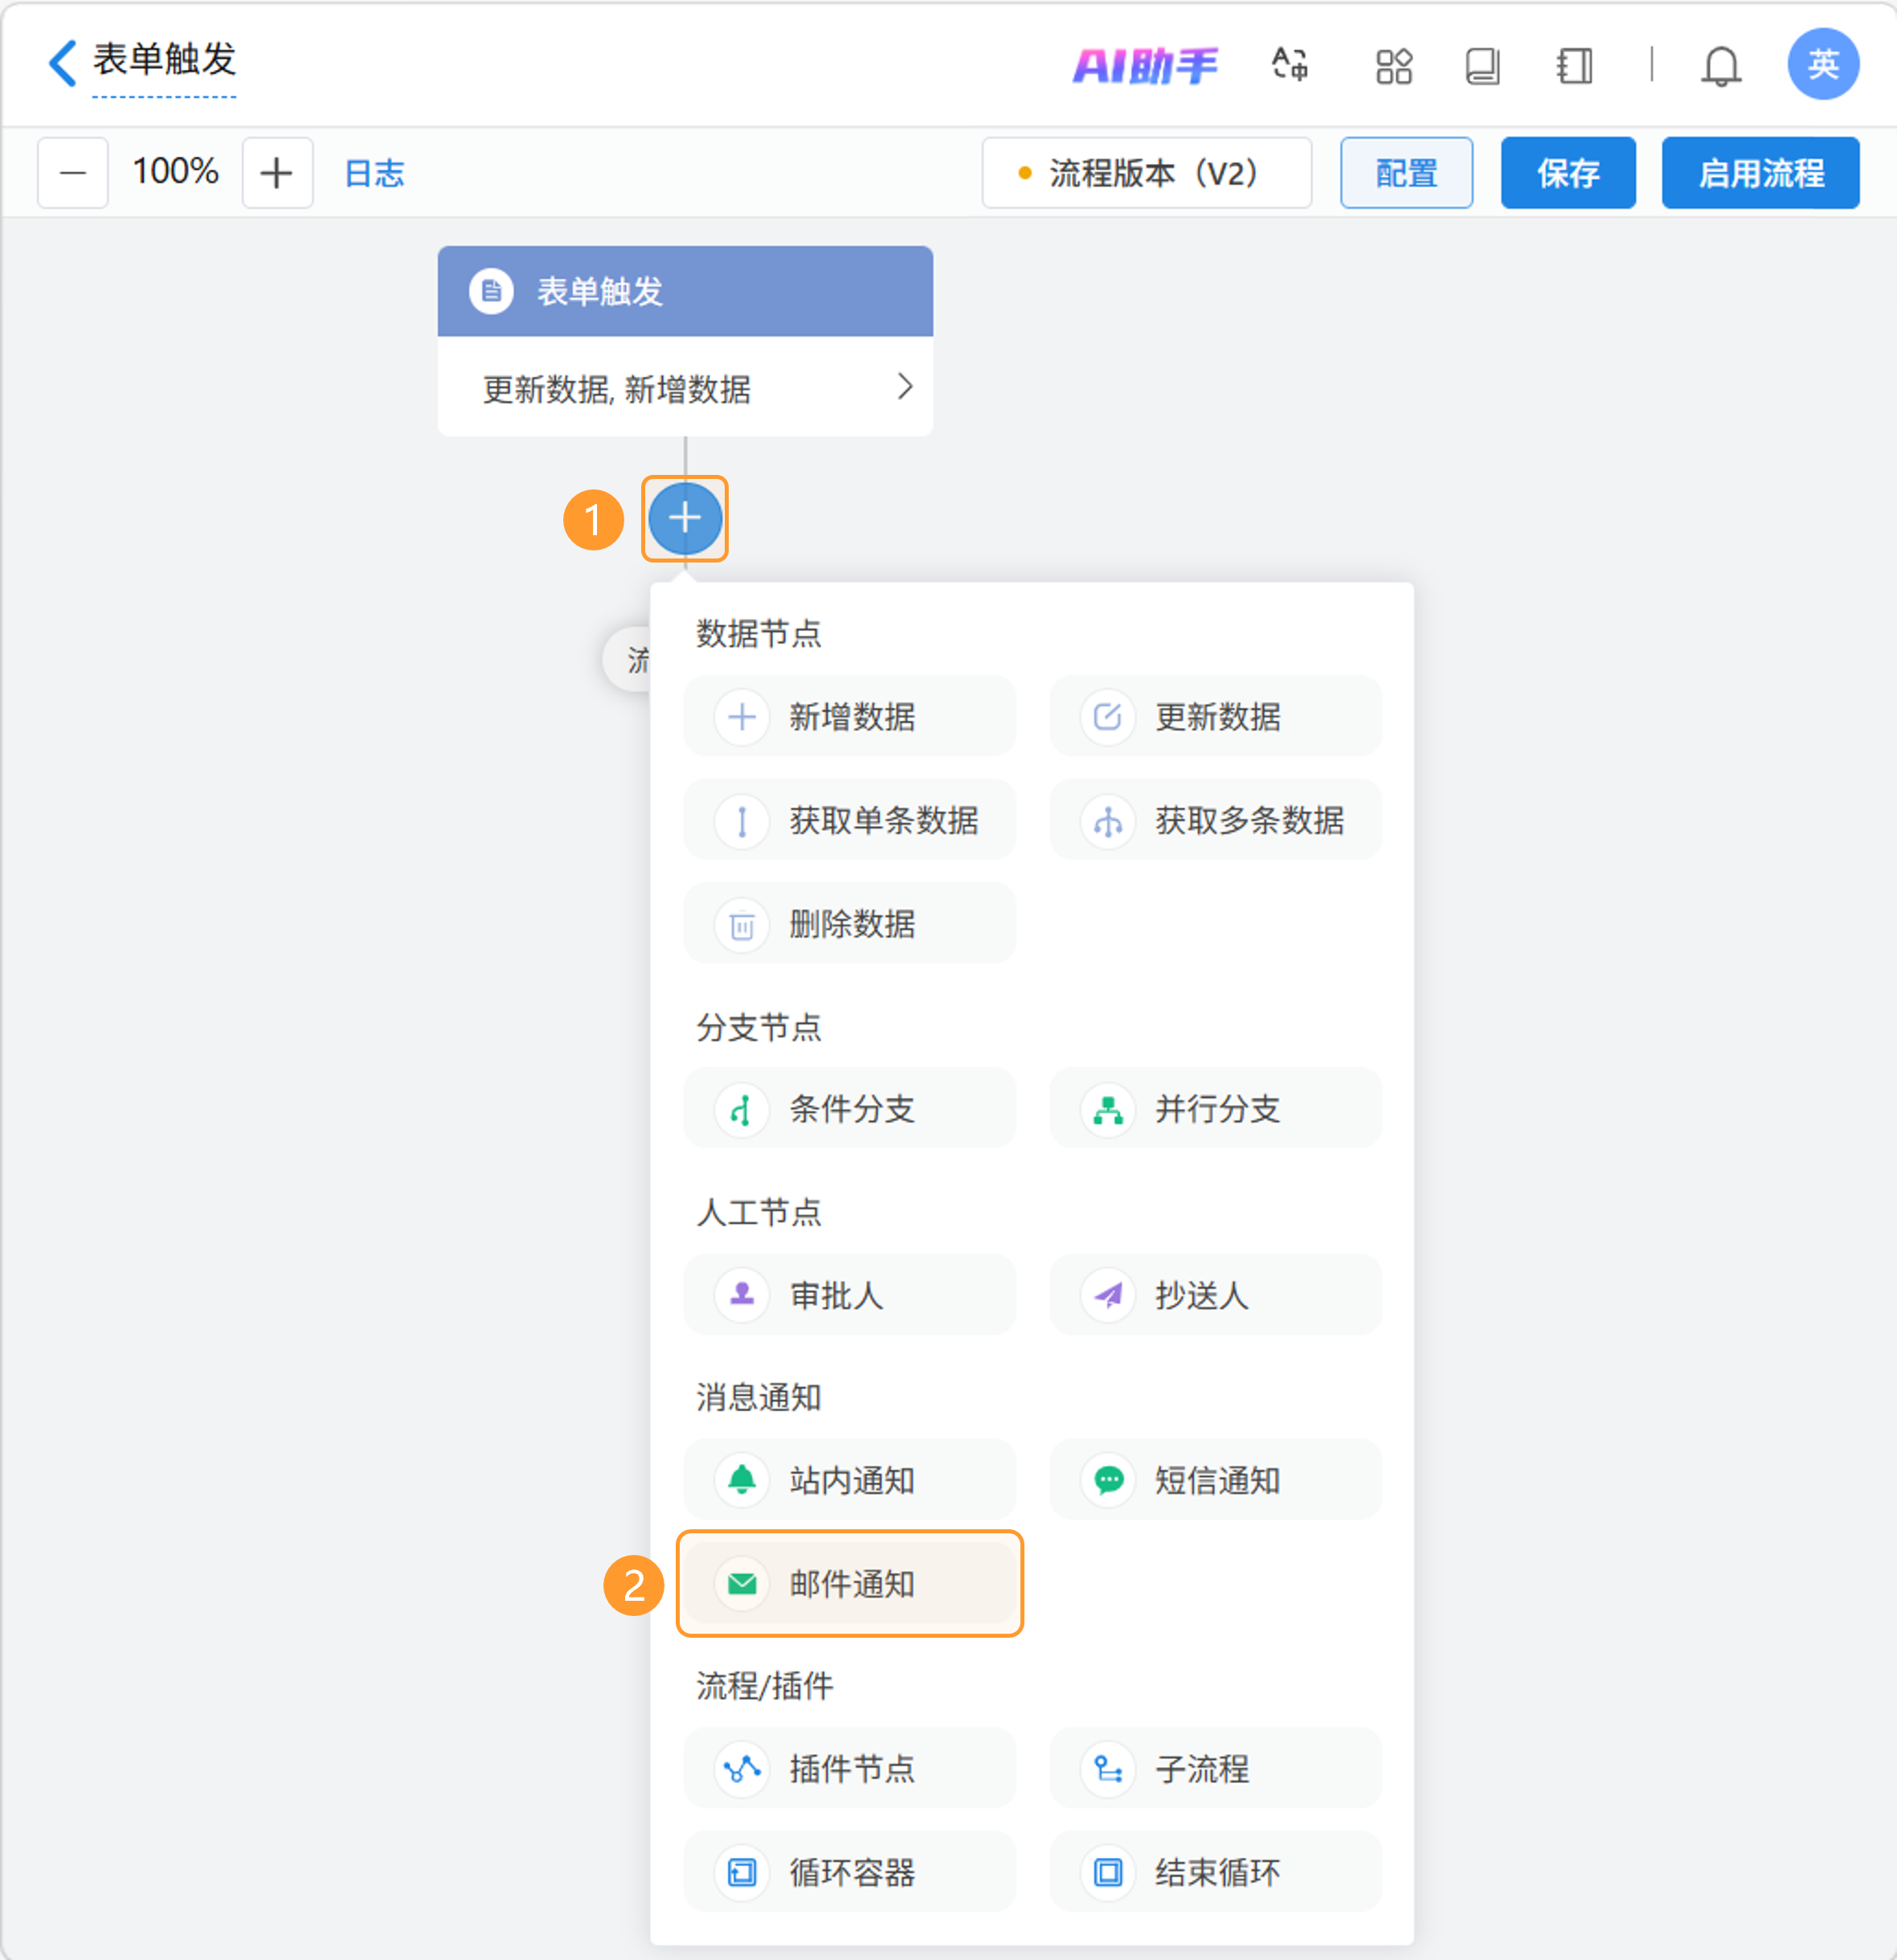Open the 流程版本 (V2) dropdown
This screenshot has width=1897, height=1960.
1146,173
